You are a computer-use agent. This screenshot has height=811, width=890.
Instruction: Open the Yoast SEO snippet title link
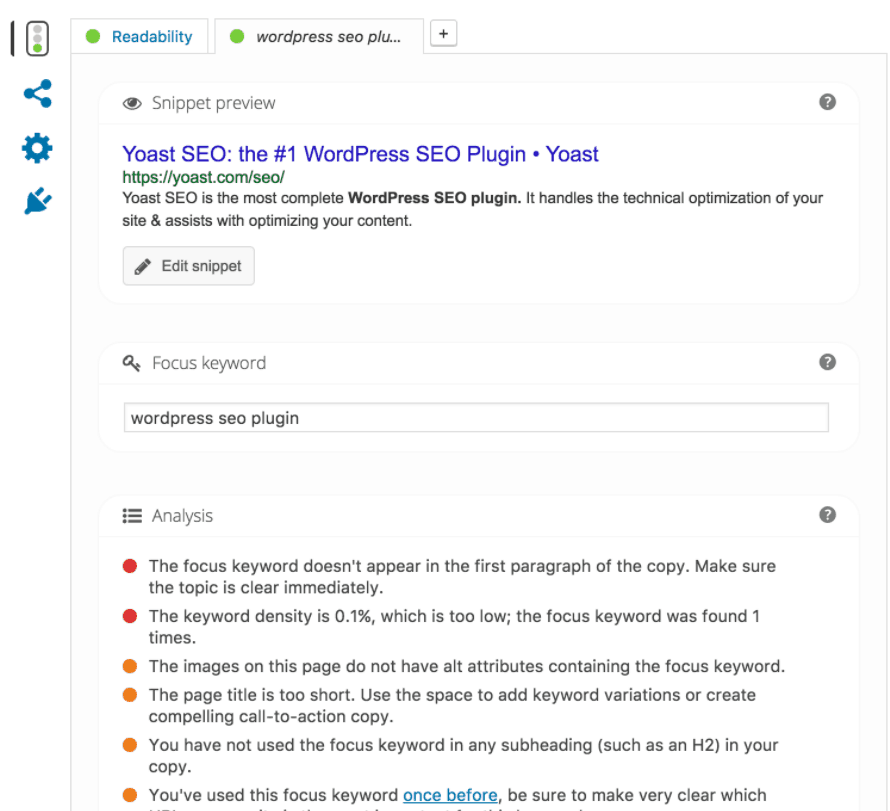360,154
